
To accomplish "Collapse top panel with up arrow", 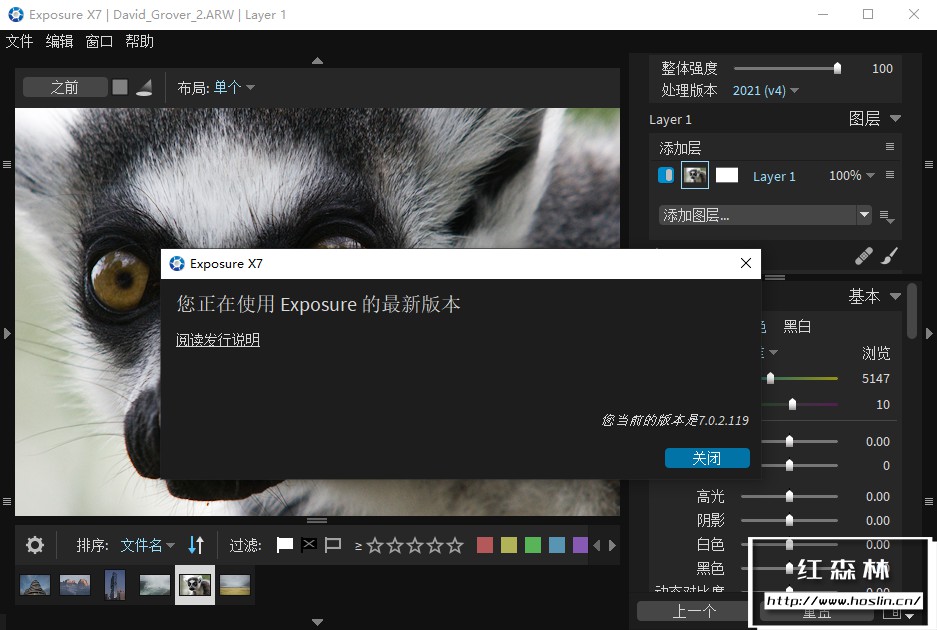I will 317,60.
